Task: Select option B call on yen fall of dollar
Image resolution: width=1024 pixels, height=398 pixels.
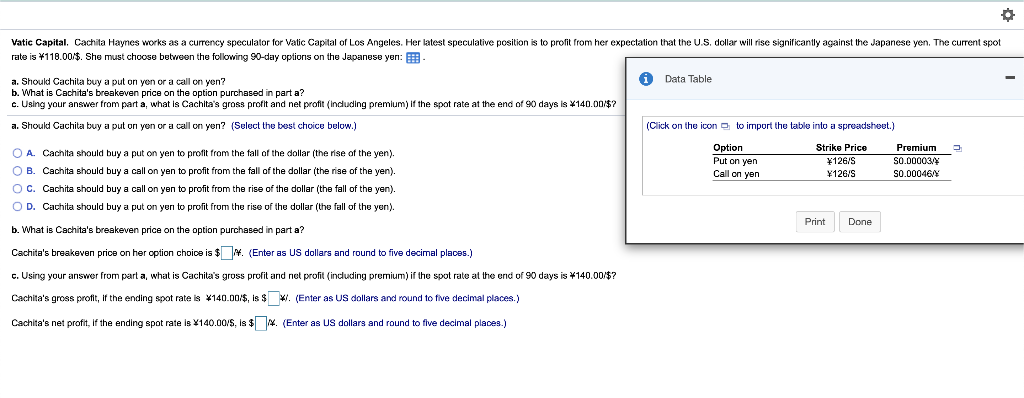Action: 18,171
